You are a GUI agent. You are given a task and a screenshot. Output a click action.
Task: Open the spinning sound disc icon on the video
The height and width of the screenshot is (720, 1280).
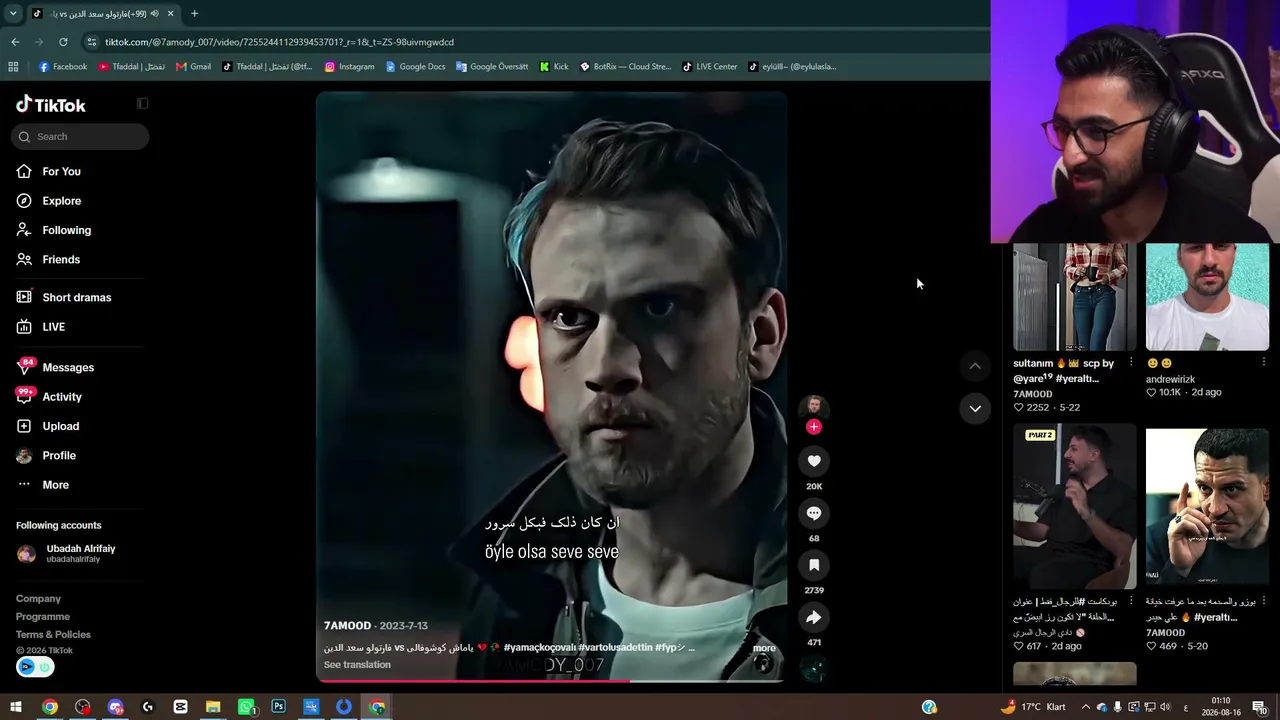pos(814,669)
